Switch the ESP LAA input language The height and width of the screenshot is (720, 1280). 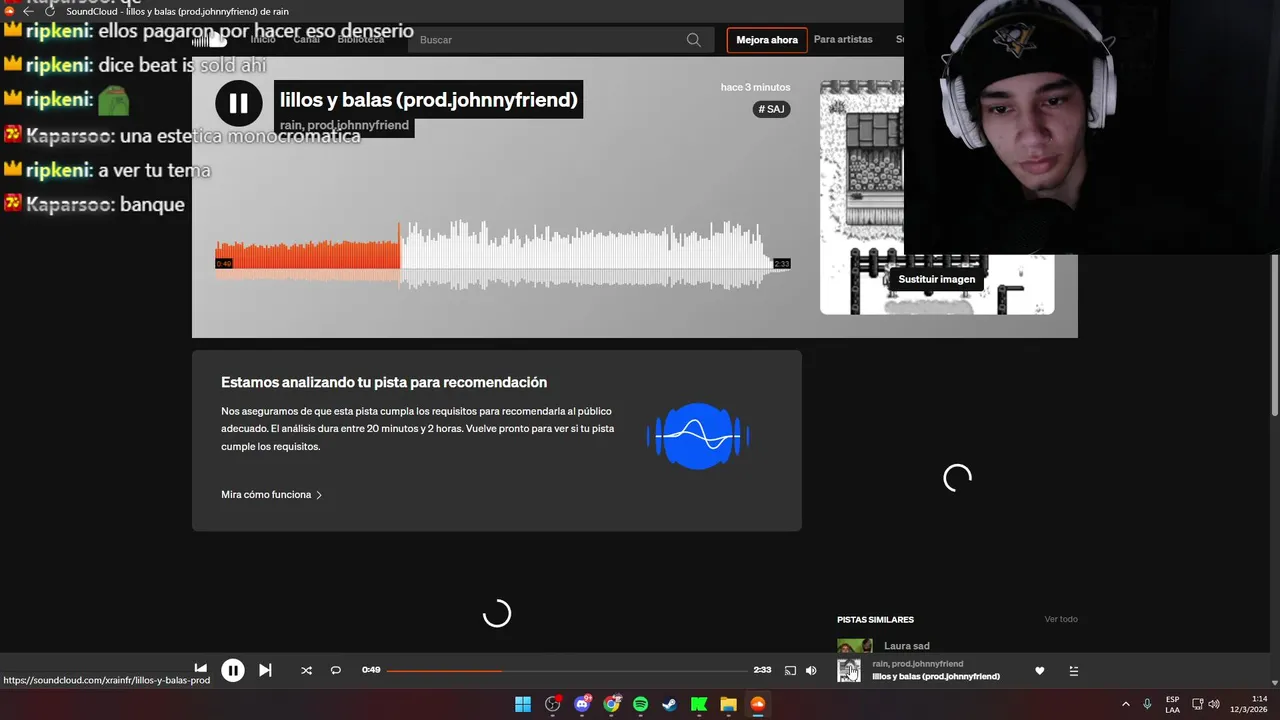coord(1172,704)
